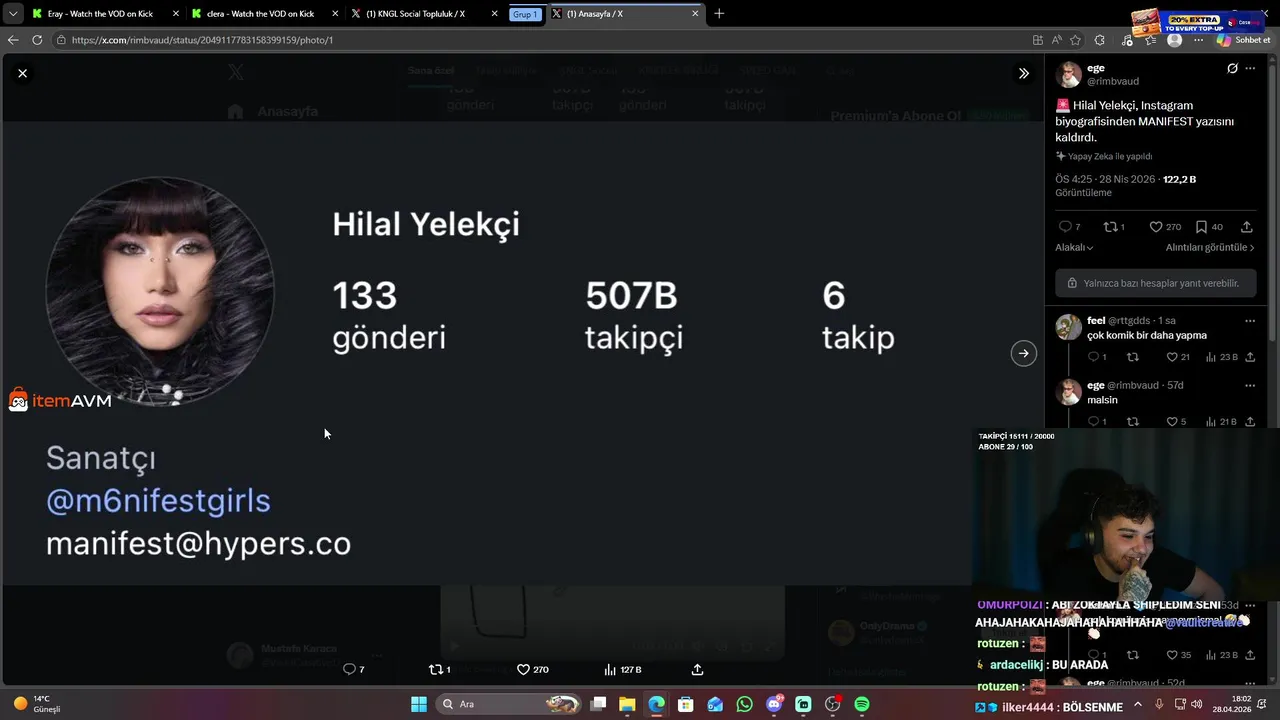This screenshot has width=1280, height=720.
Task: Open WhatsApp from taskbar
Action: [x=744, y=704]
